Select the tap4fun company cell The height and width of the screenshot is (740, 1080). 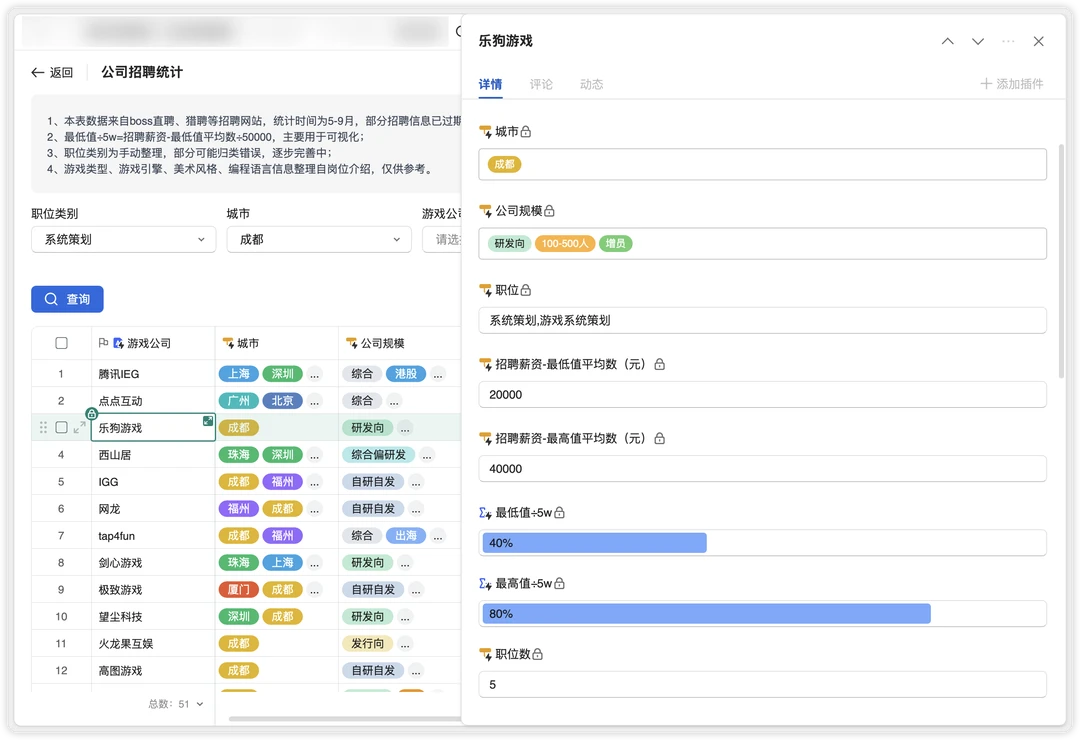[x=153, y=535]
